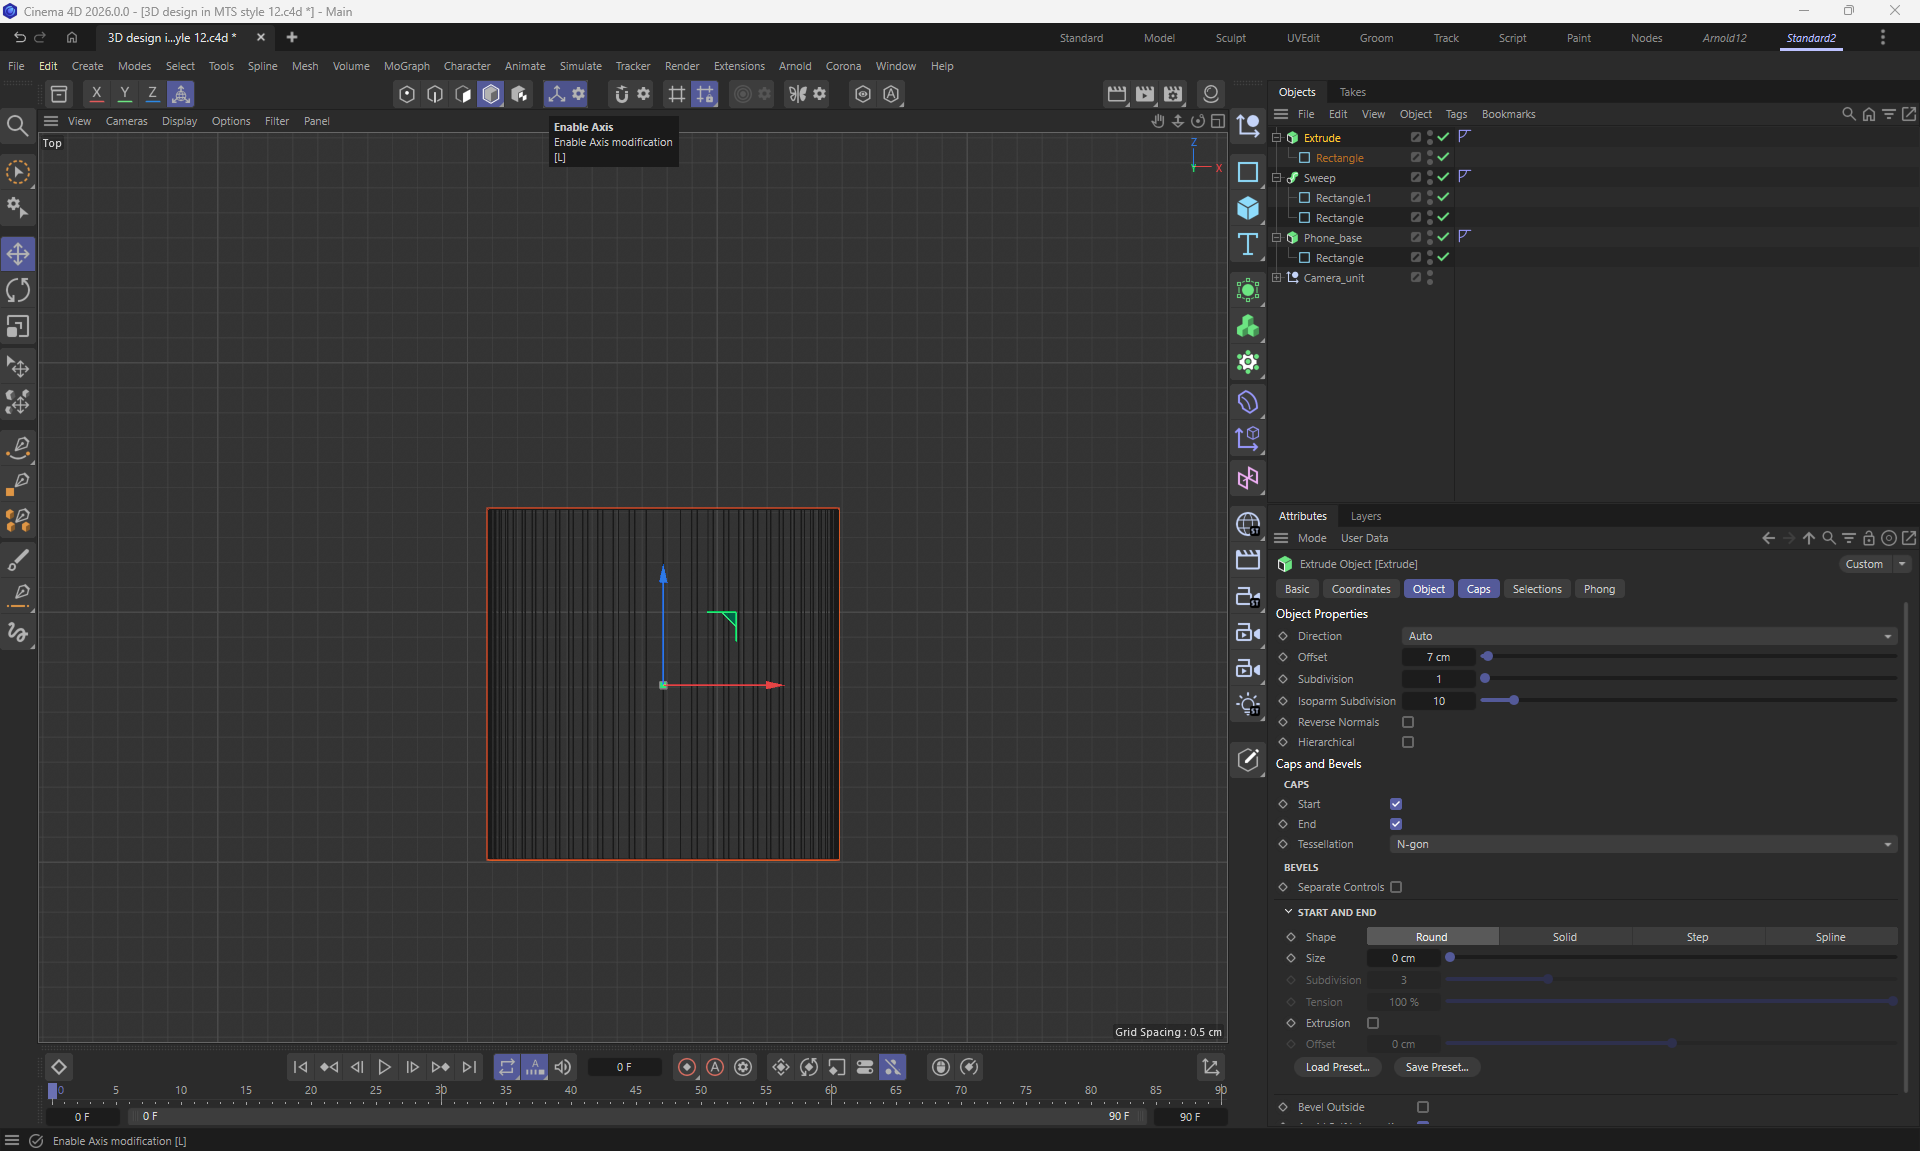This screenshot has height=1151, width=1920.
Task: Uncheck the Start cap checkbox
Action: pos(1396,804)
